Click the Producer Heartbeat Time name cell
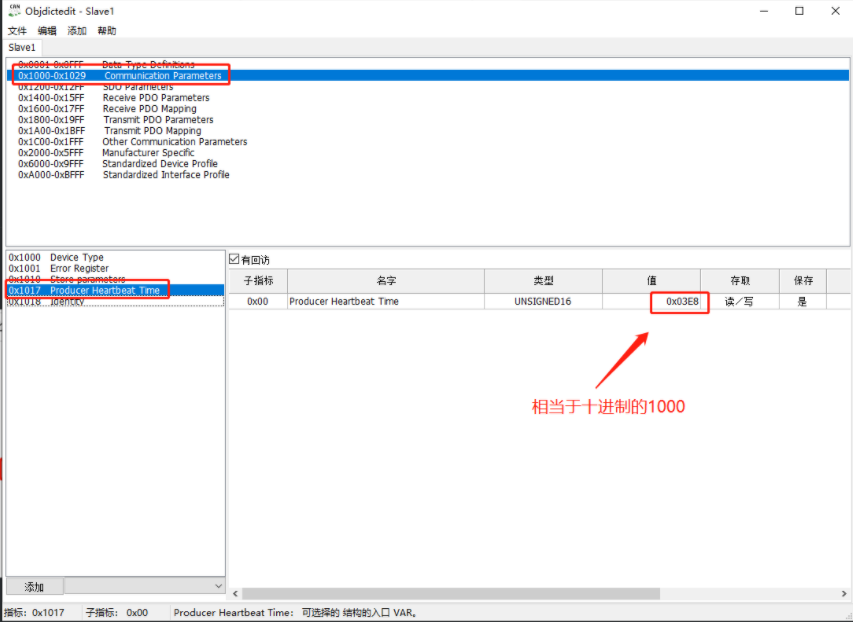Image resolution: width=853 pixels, height=622 pixels. pos(386,301)
